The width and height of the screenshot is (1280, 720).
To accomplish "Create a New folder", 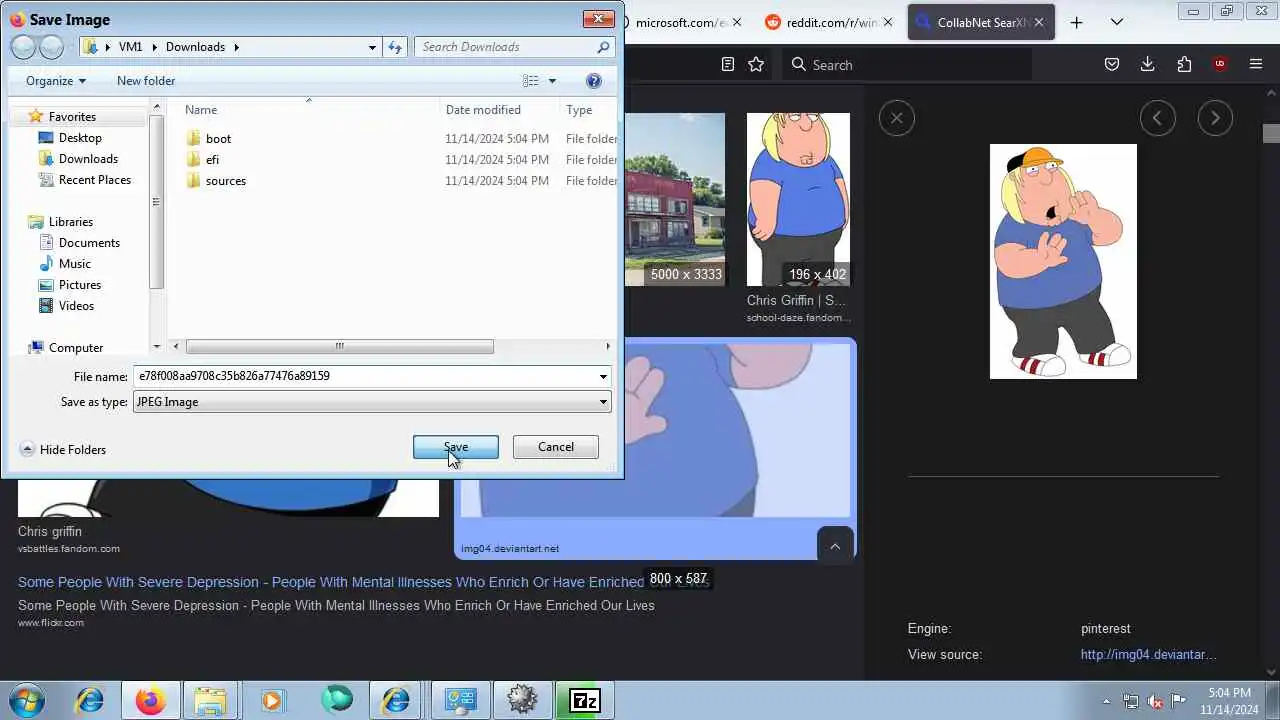I will coord(146,81).
